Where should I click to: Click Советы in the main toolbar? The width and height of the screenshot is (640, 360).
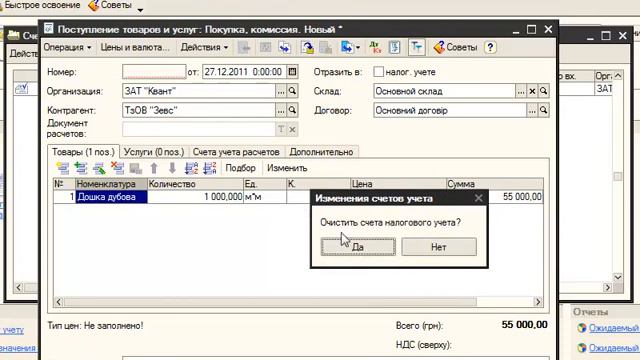click(110, 5)
